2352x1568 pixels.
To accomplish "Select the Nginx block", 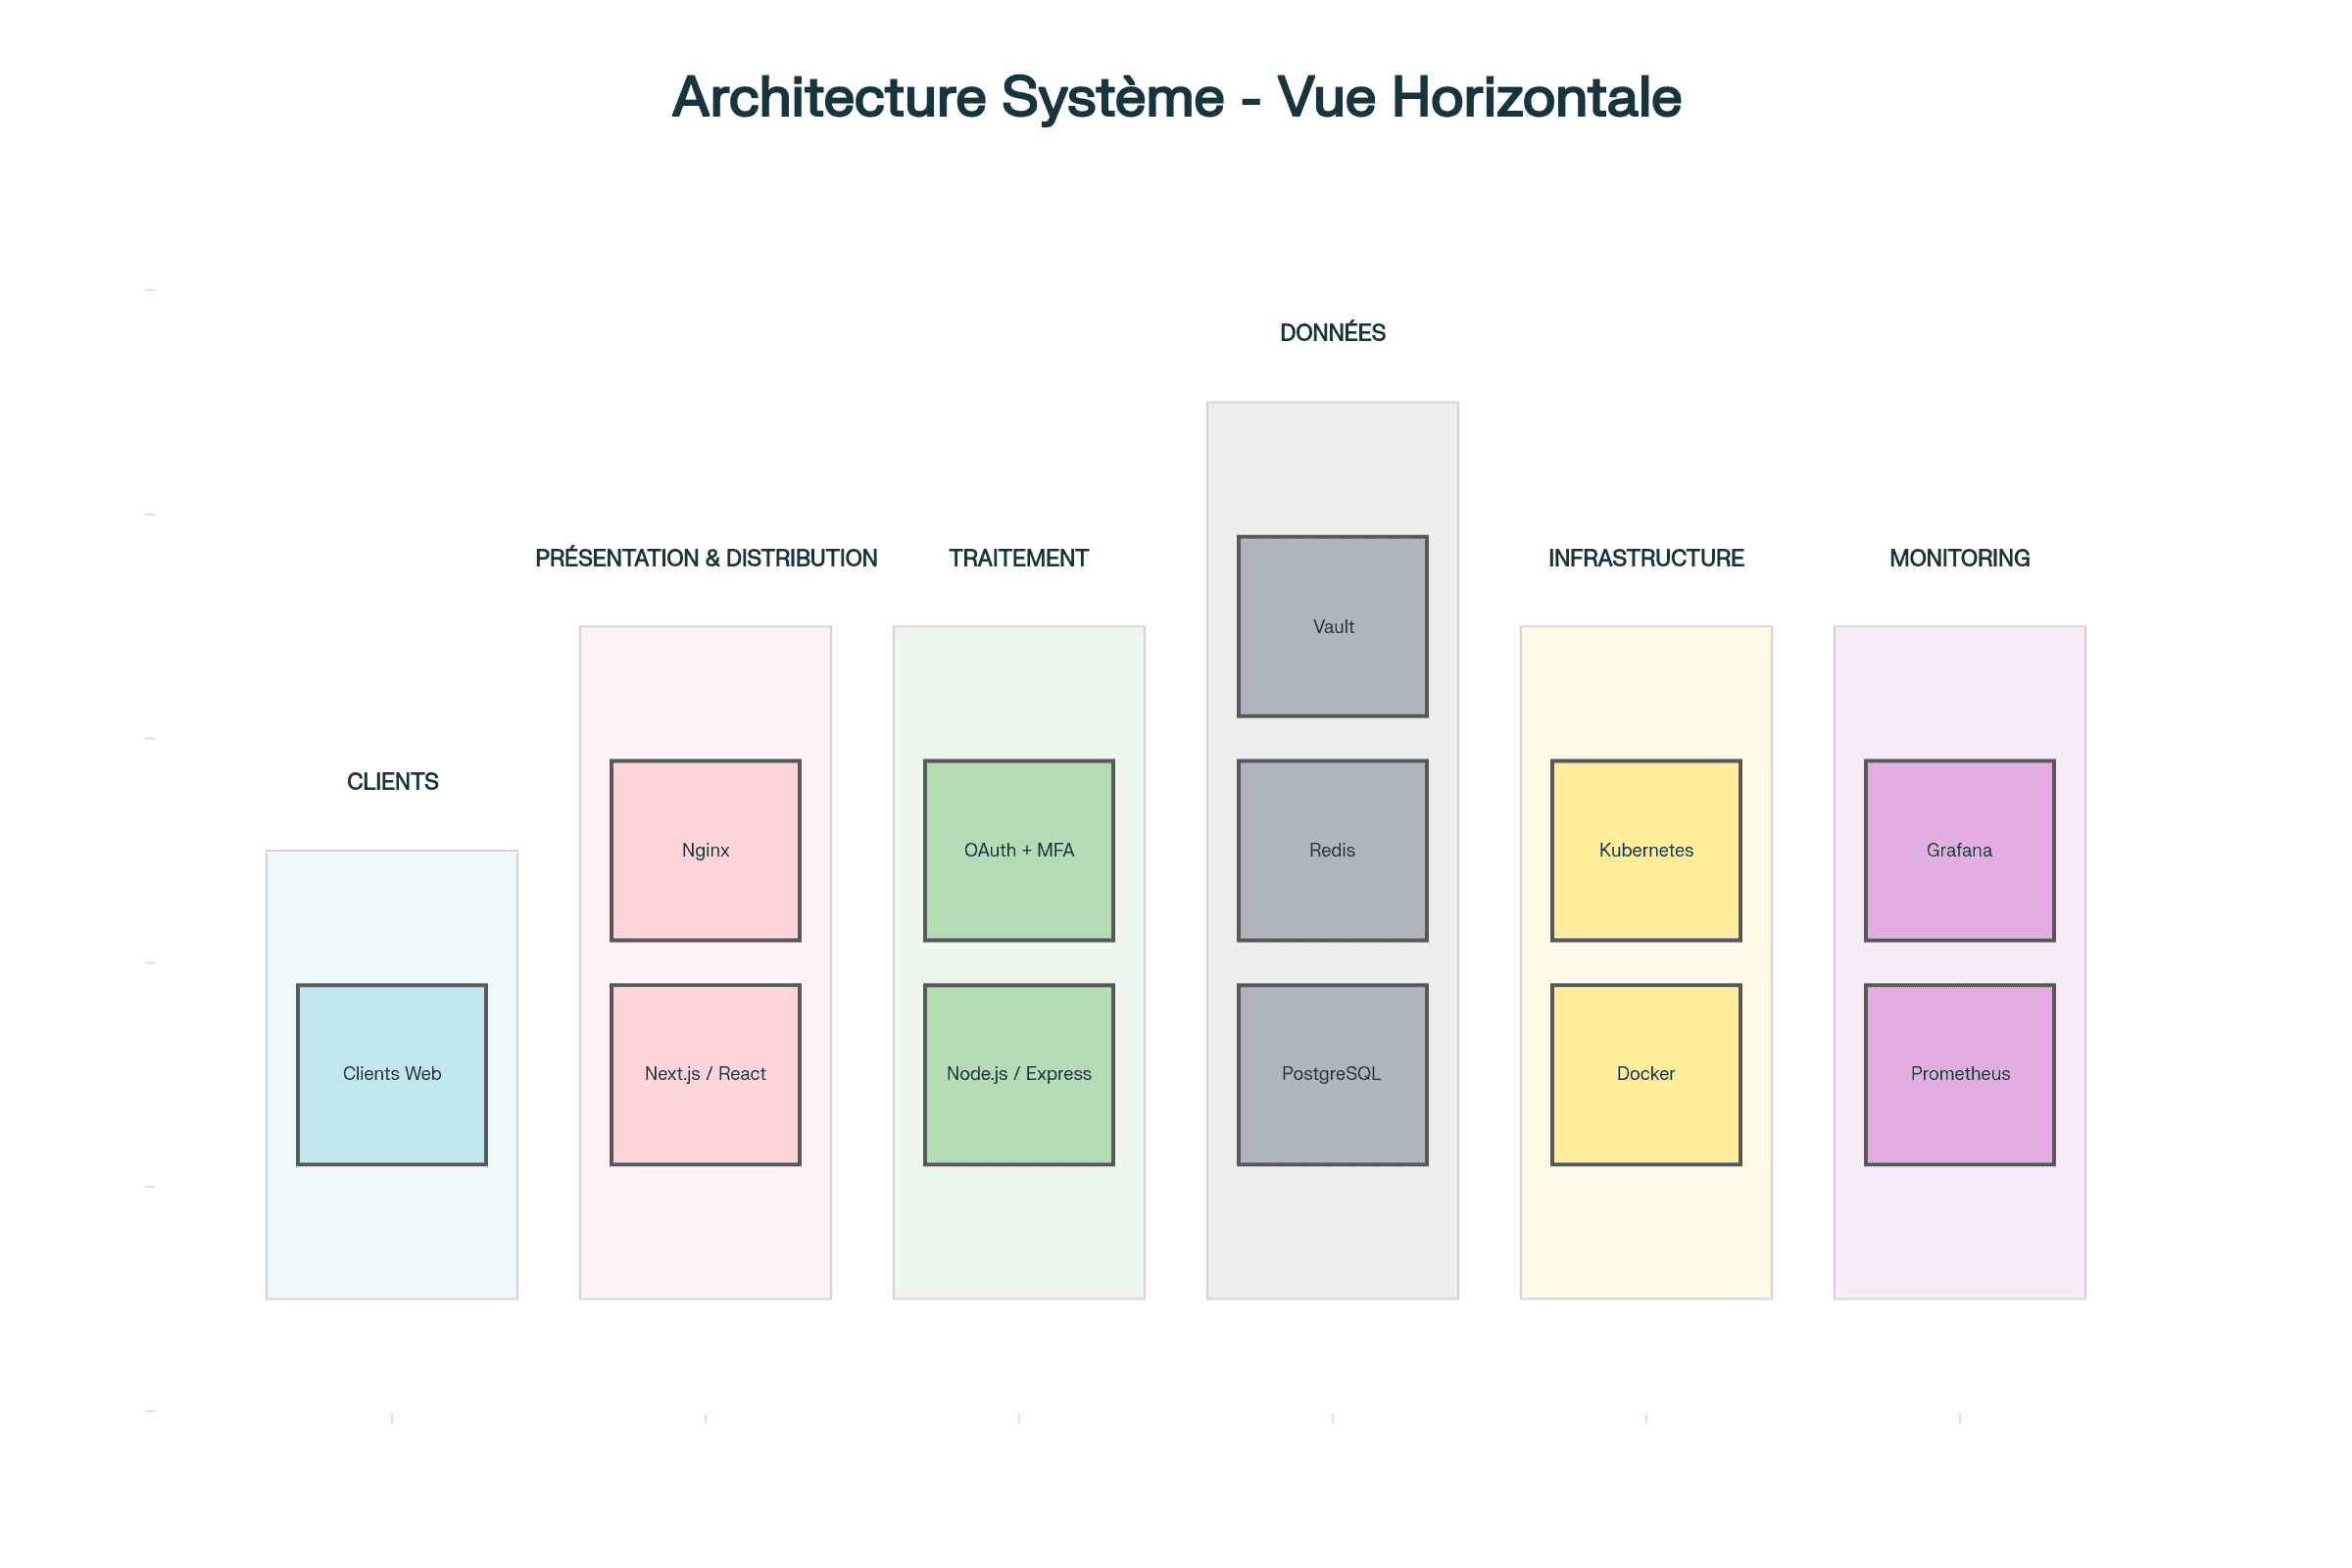I will [x=705, y=850].
